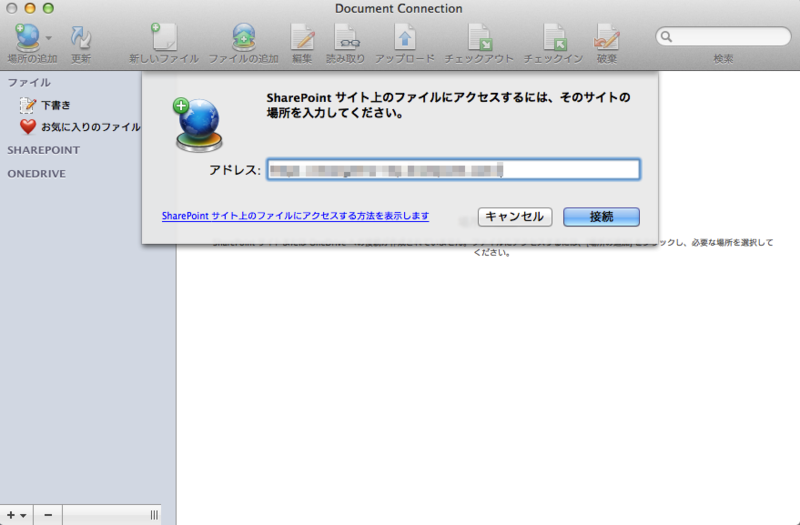Click the キャンセル button
This screenshot has height=525, width=800.
click(x=515, y=217)
